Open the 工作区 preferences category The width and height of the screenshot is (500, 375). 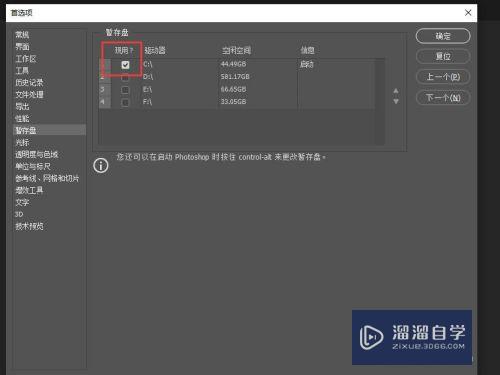[26, 59]
